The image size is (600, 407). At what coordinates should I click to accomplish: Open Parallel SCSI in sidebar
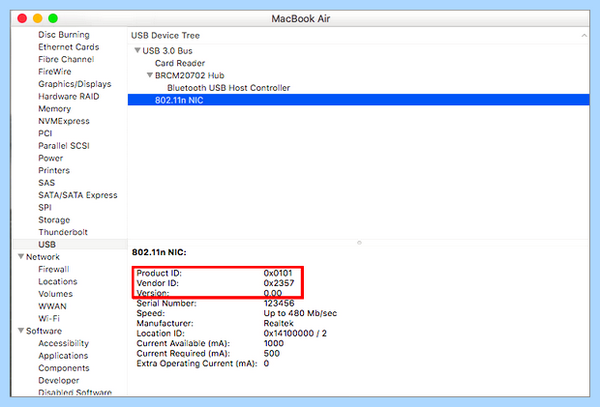pos(64,146)
